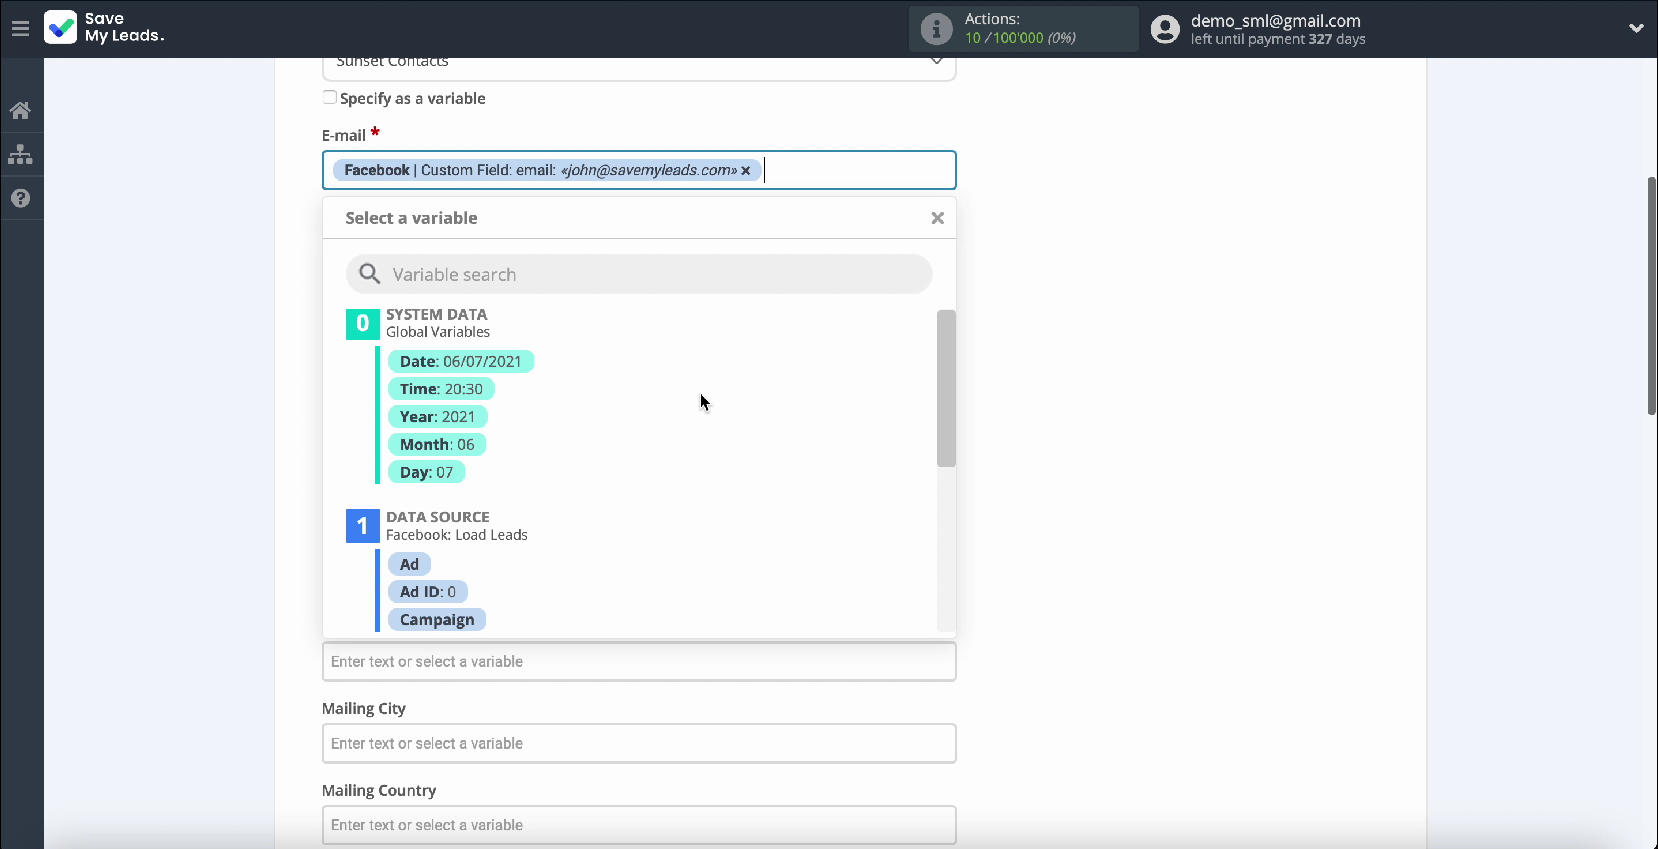1658x849 pixels.
Task: Focus the Mailing City input field
Action: [x=639, y=743]
